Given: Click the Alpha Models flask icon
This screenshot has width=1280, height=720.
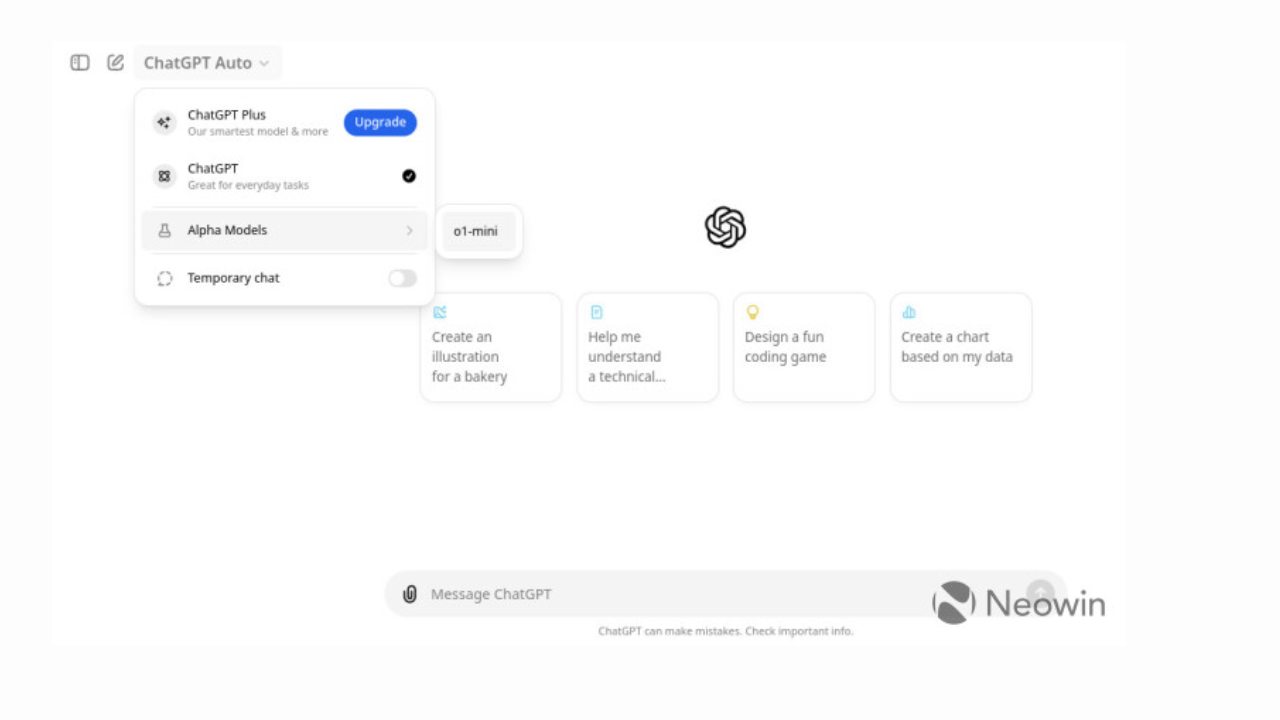Looking at the screenshot, I should pyautogui.click(x=165, y=230).
